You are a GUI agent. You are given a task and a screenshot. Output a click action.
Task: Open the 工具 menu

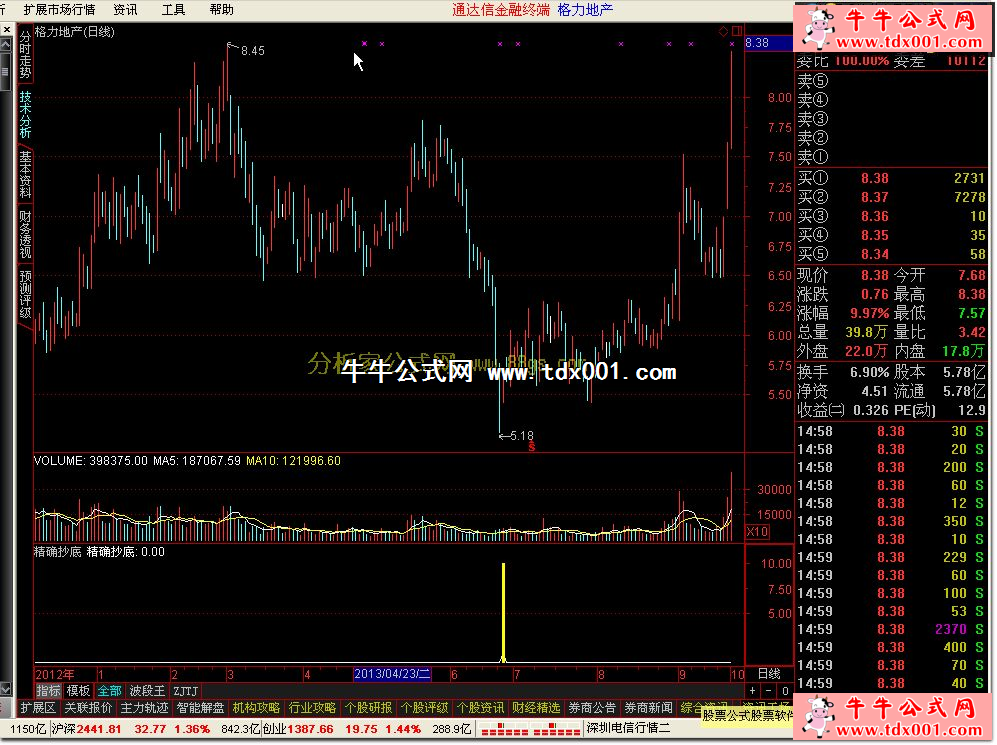click(173, 10)
